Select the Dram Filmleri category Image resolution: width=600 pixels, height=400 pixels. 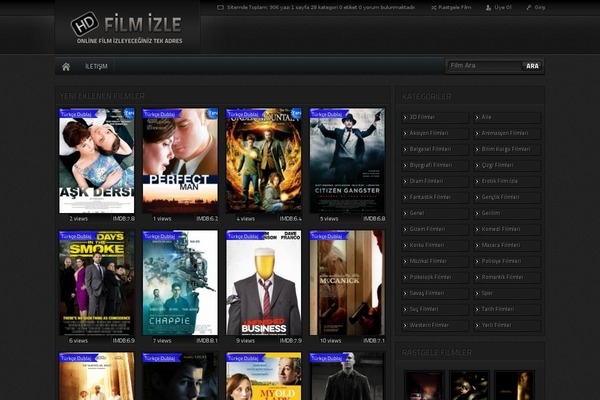(435, 181)
